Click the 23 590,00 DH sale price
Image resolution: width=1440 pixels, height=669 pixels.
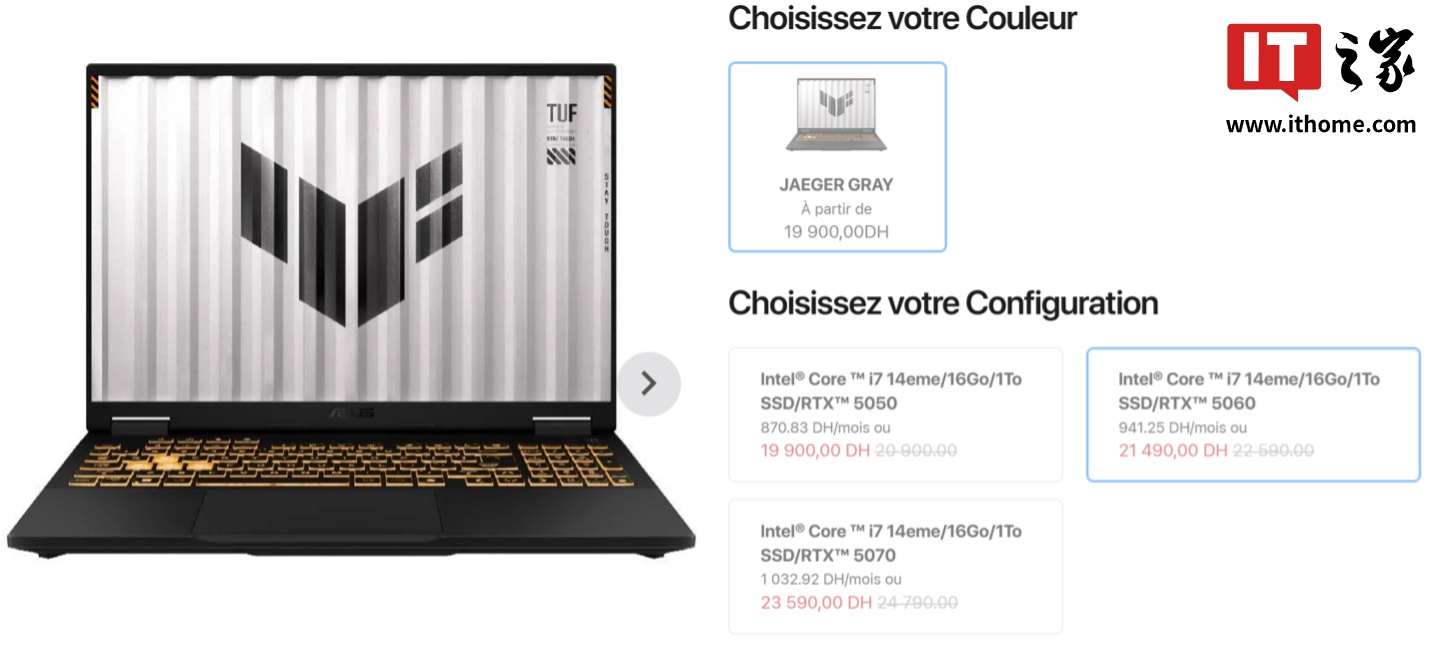(x=815, y=603)
